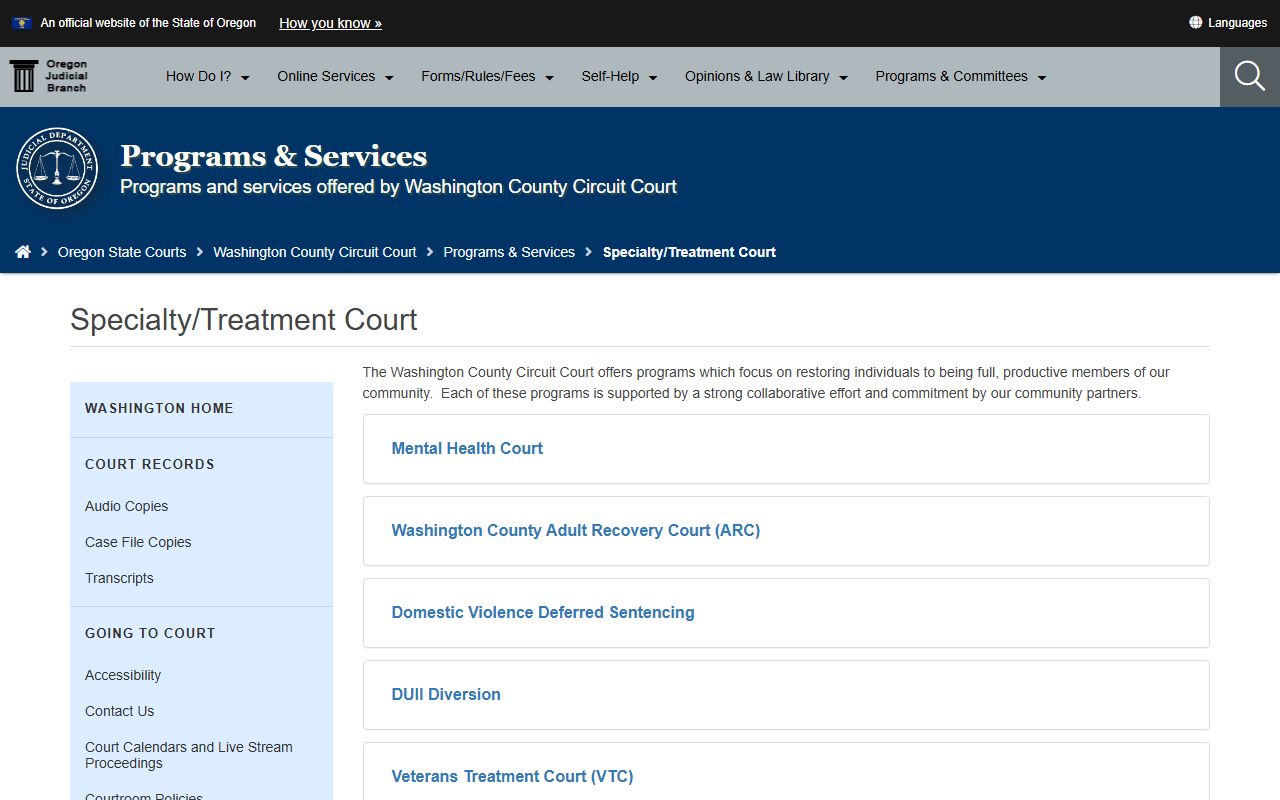This screenshot has width=1280, height=800.
Task: Open Audio Copies sidebar link
Action: point(126,506)
